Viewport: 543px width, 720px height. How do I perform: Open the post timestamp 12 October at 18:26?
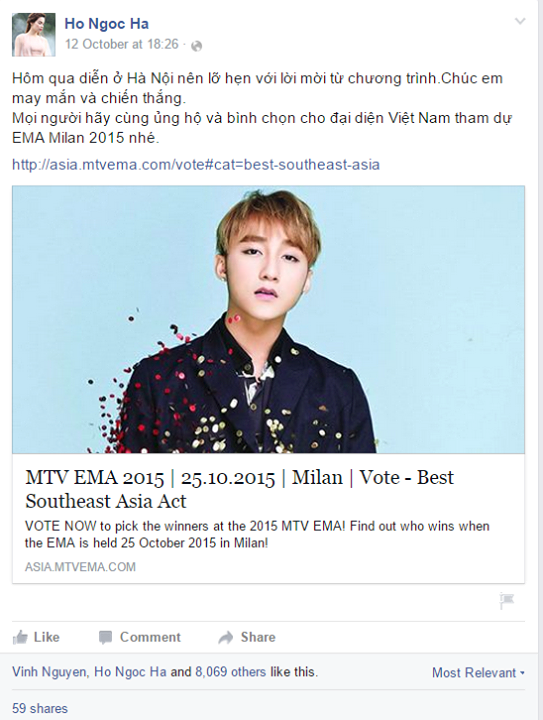pyautogui.click(x=122, y=44)
